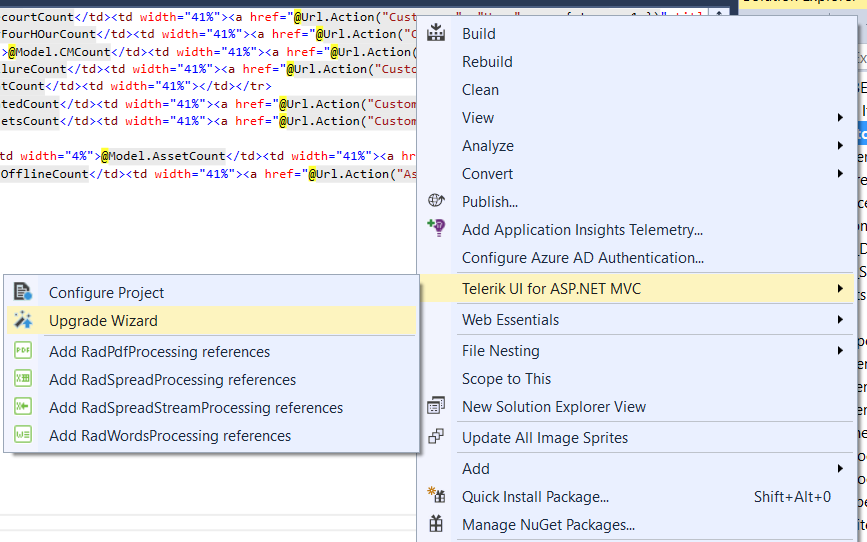Click the RadWordsProcessing document icon
The height and width of the screenshot is (542, 867).
pyautogui.click(x=23, y=435)
